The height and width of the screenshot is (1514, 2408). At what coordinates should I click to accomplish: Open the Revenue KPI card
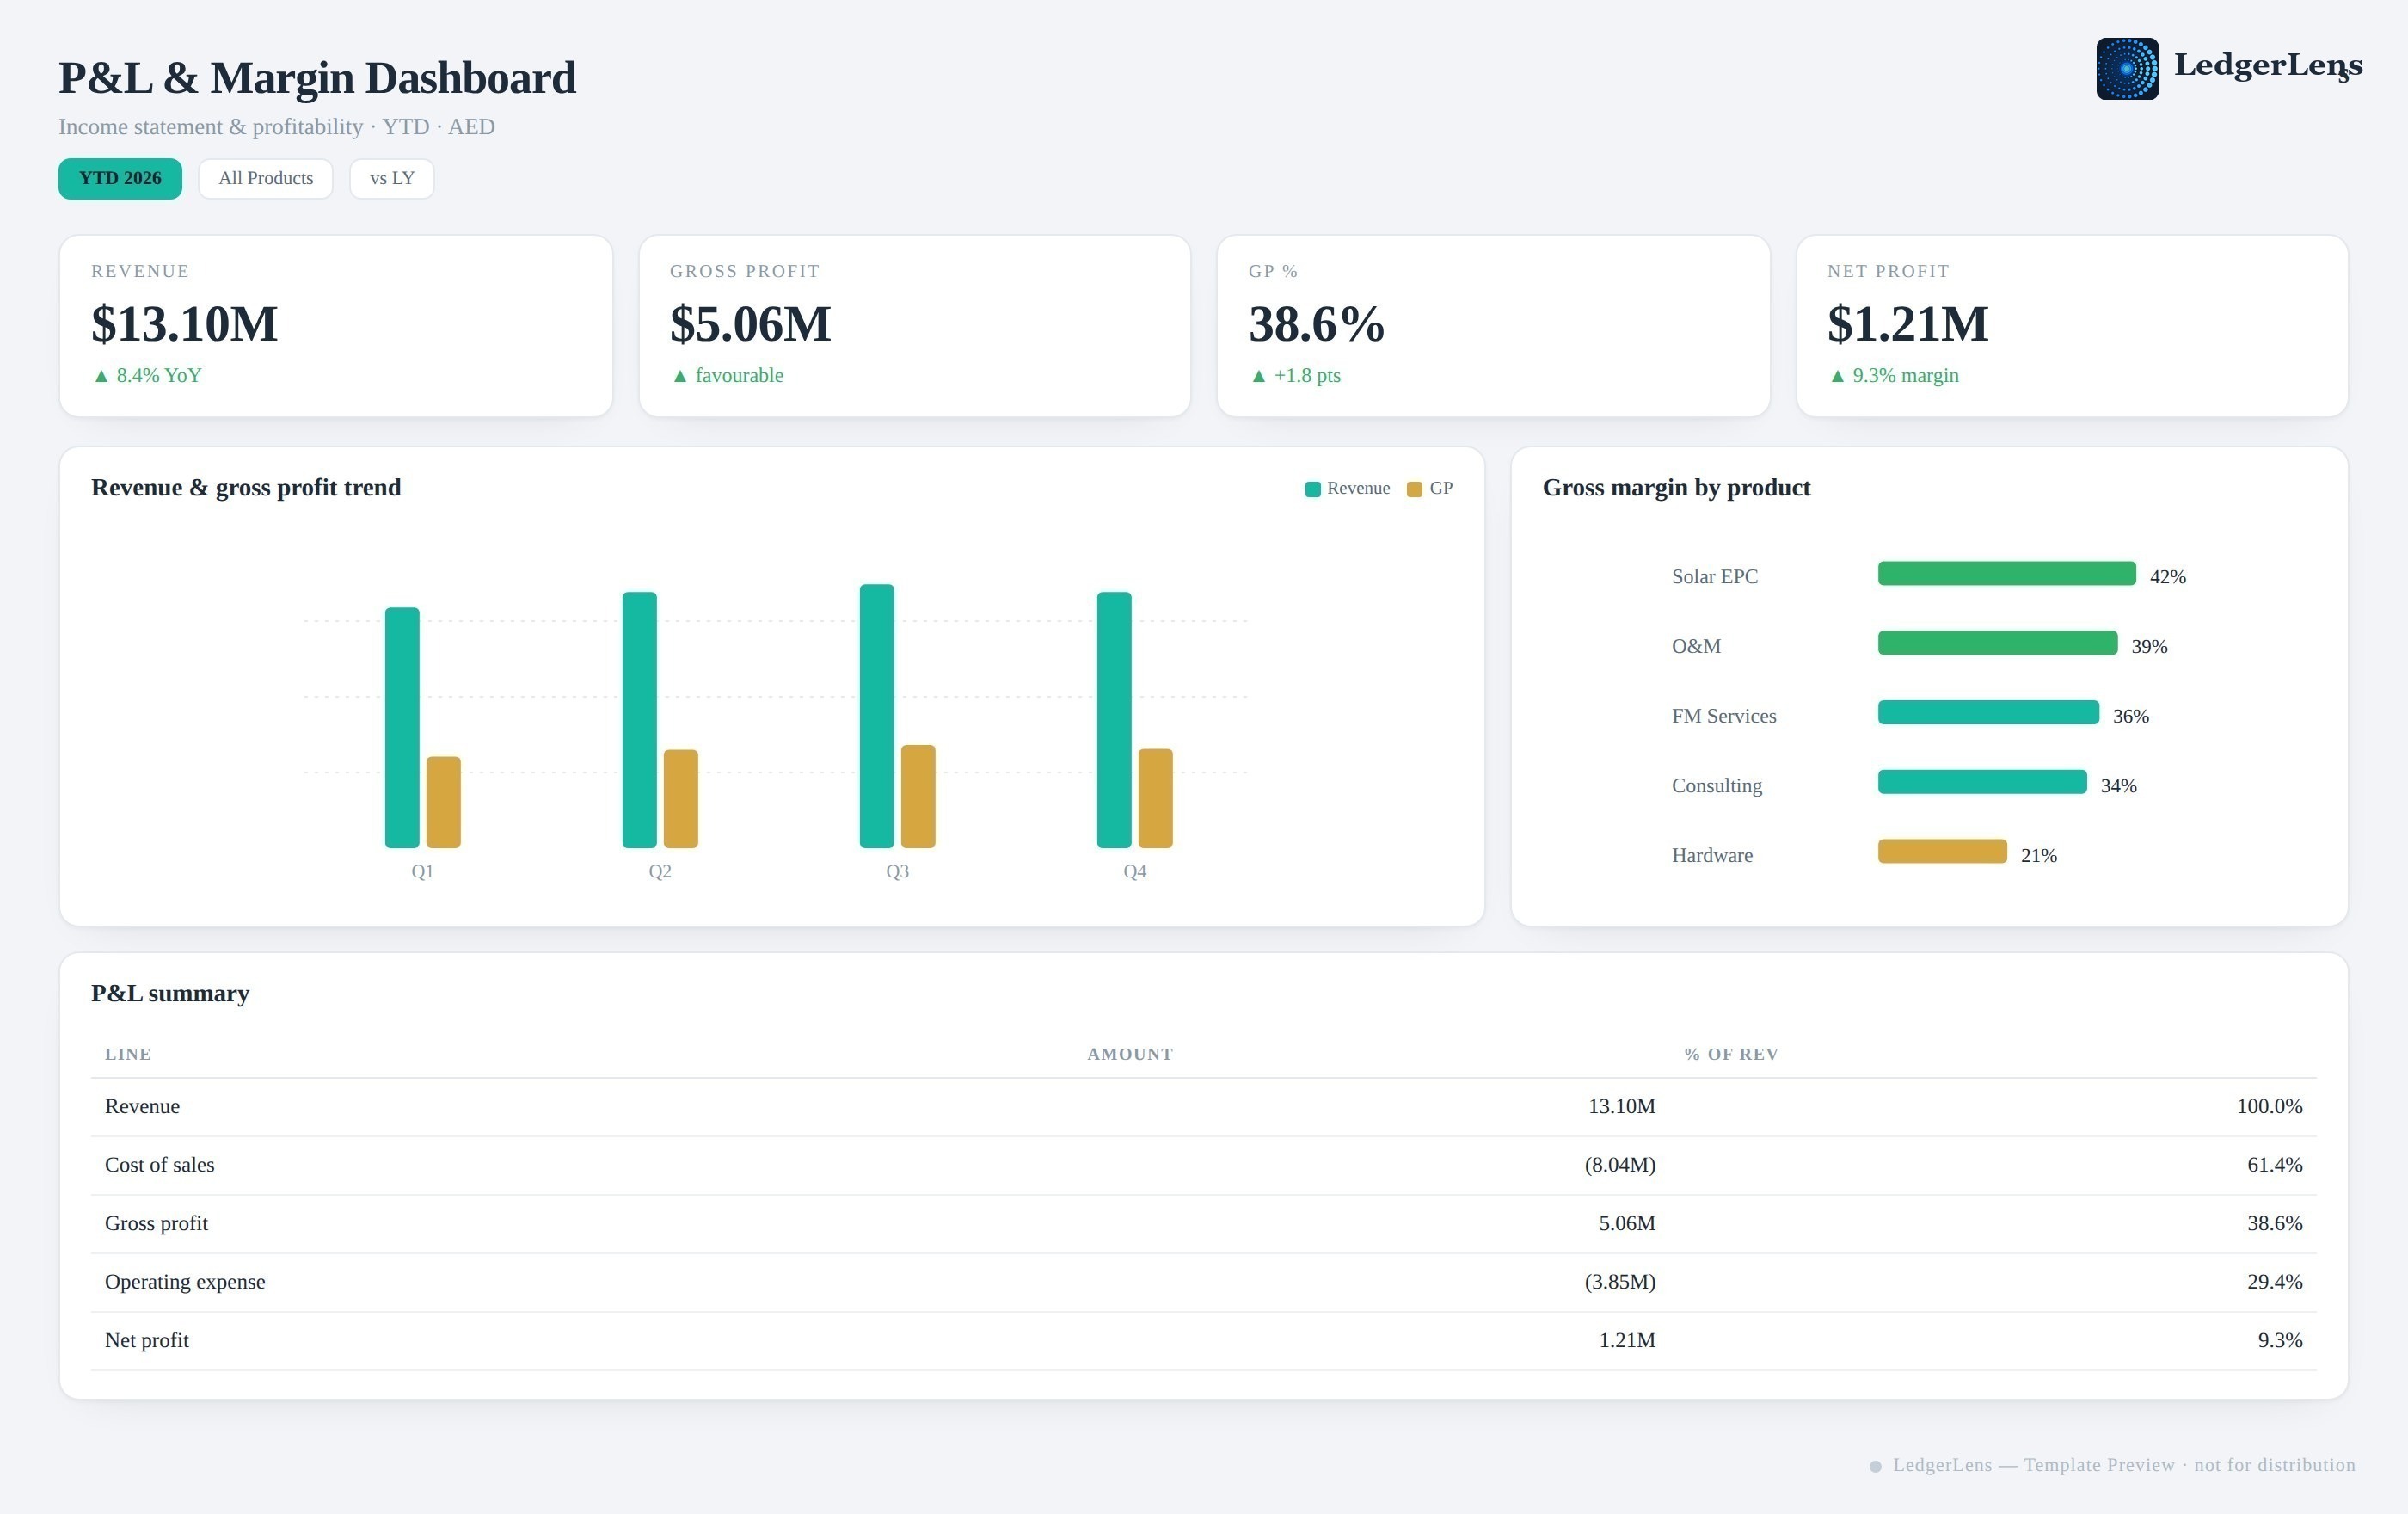coord(336,326)
